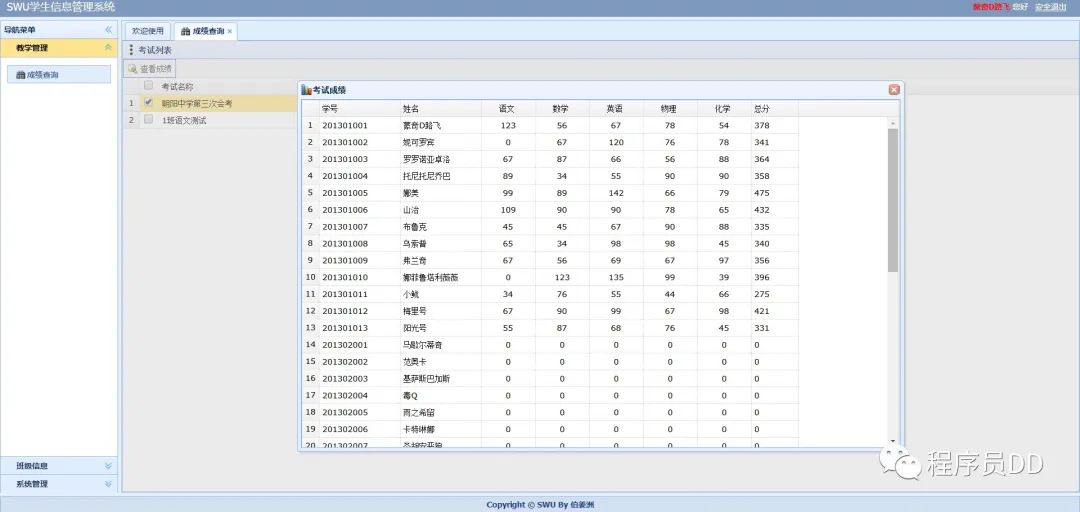This screenshot has width=1080, height=512.
Task: Select student ID 201302003
Action: 345,379
